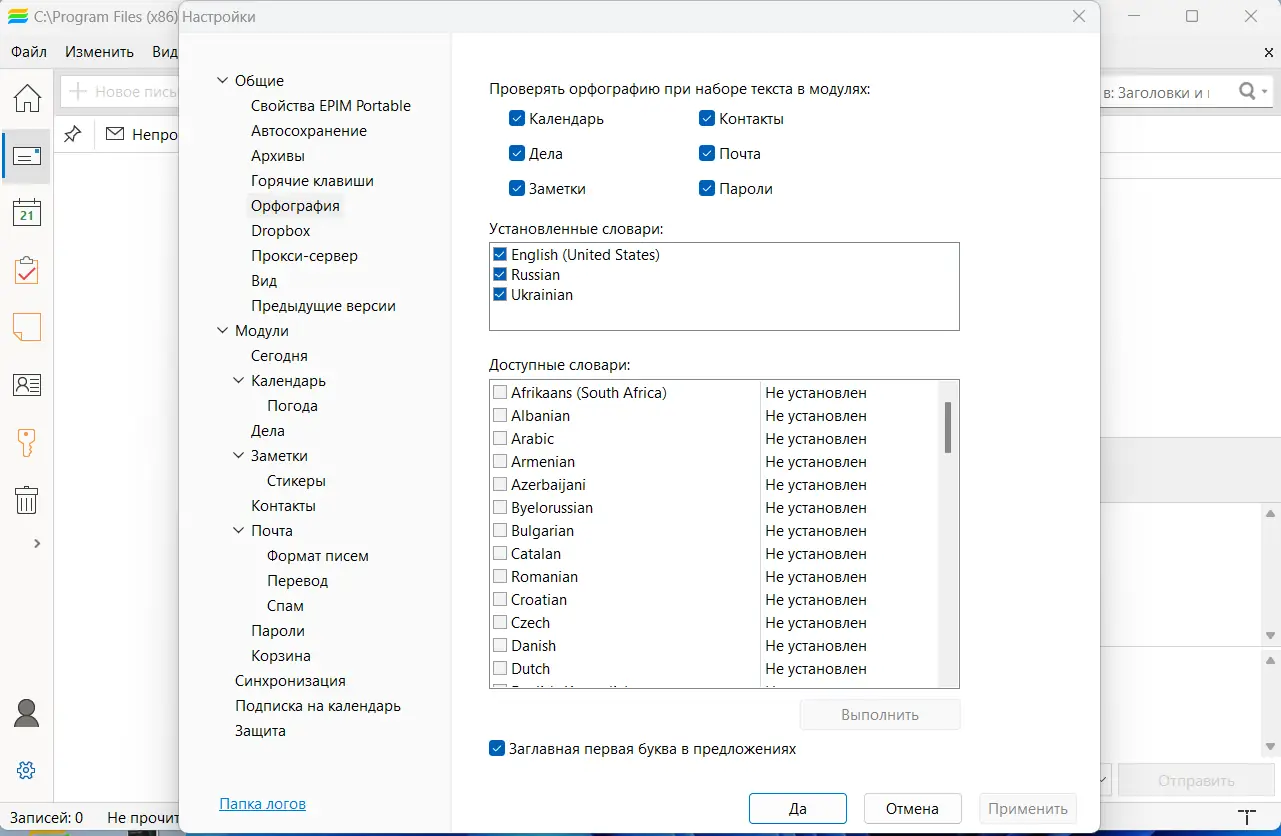Collapse the Почта tree node
This screenshot has width=1281, height=836.
pyautogui.click(x=238, y=531)
